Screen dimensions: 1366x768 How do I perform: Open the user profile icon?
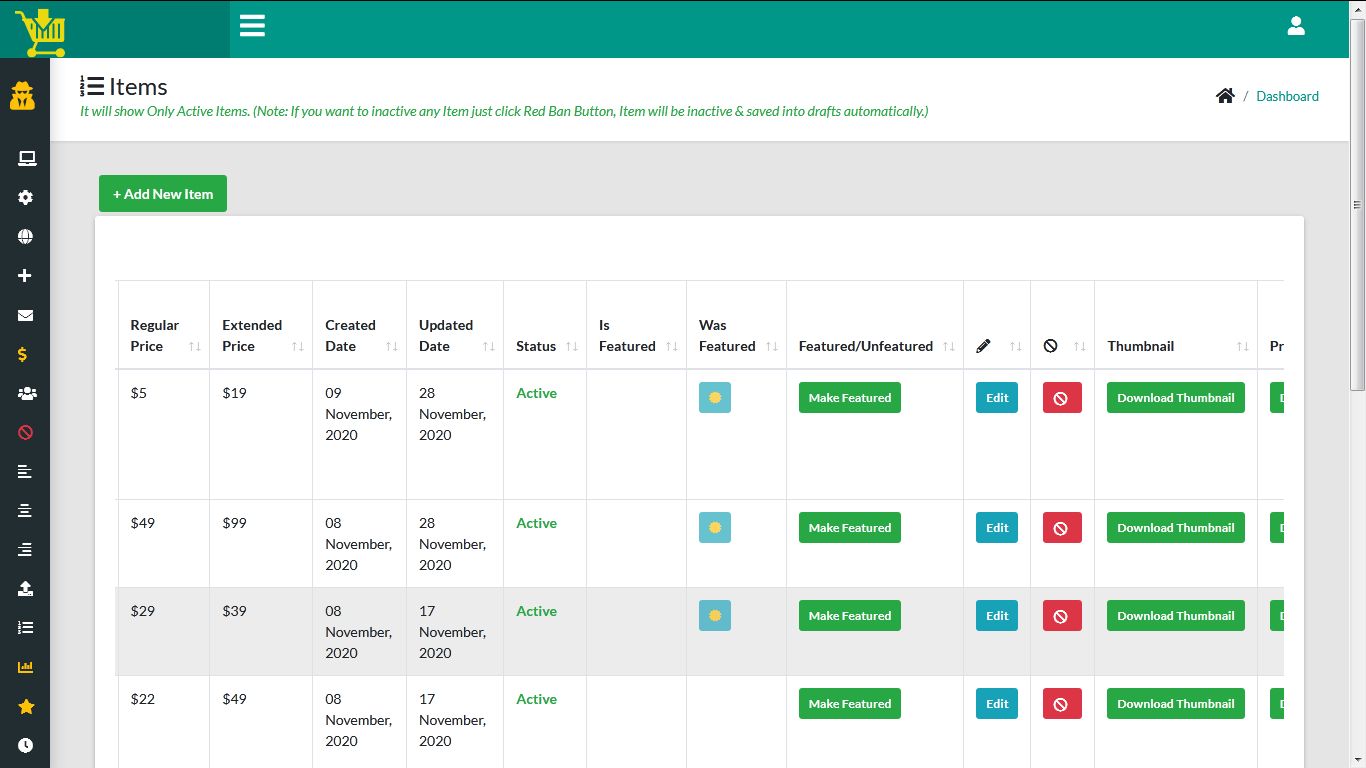(1296, 26)
